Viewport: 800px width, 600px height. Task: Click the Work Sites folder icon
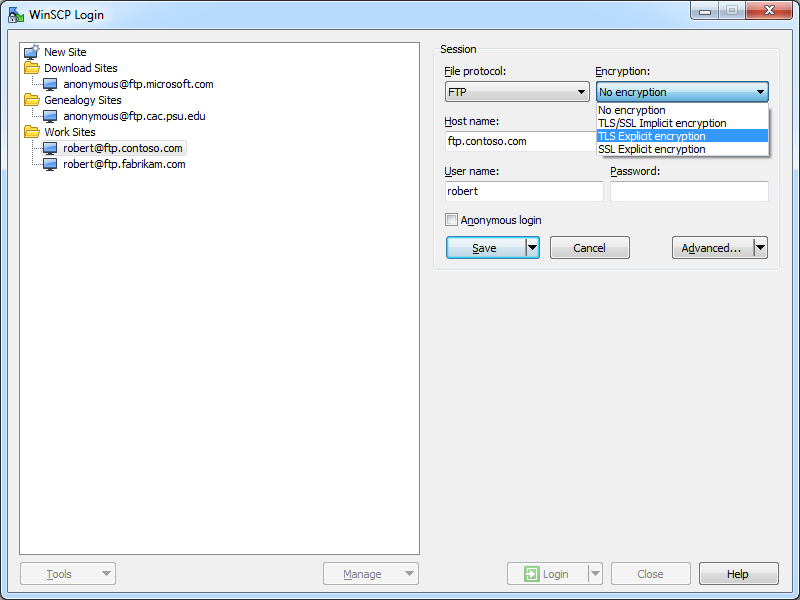32,132
